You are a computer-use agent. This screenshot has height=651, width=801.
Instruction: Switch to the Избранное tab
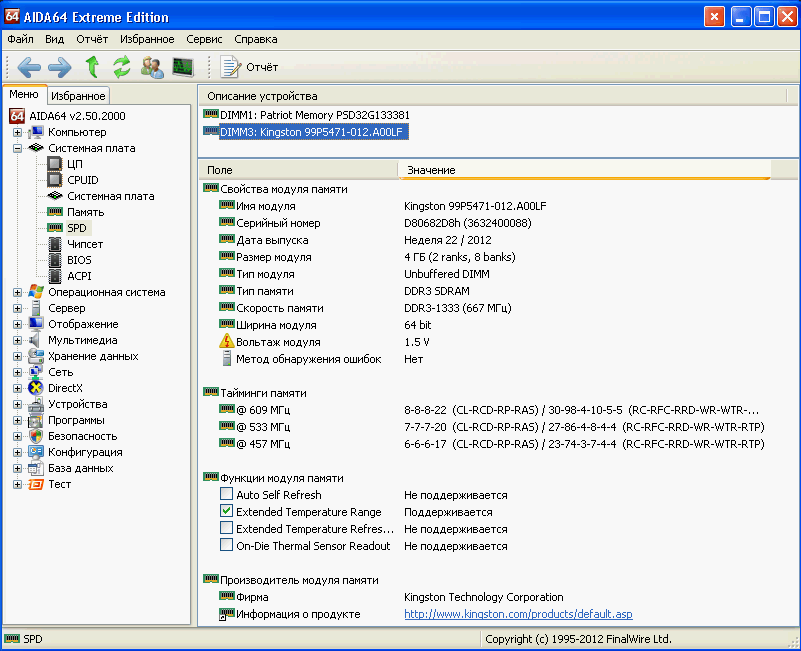click(x=78, y=96)
